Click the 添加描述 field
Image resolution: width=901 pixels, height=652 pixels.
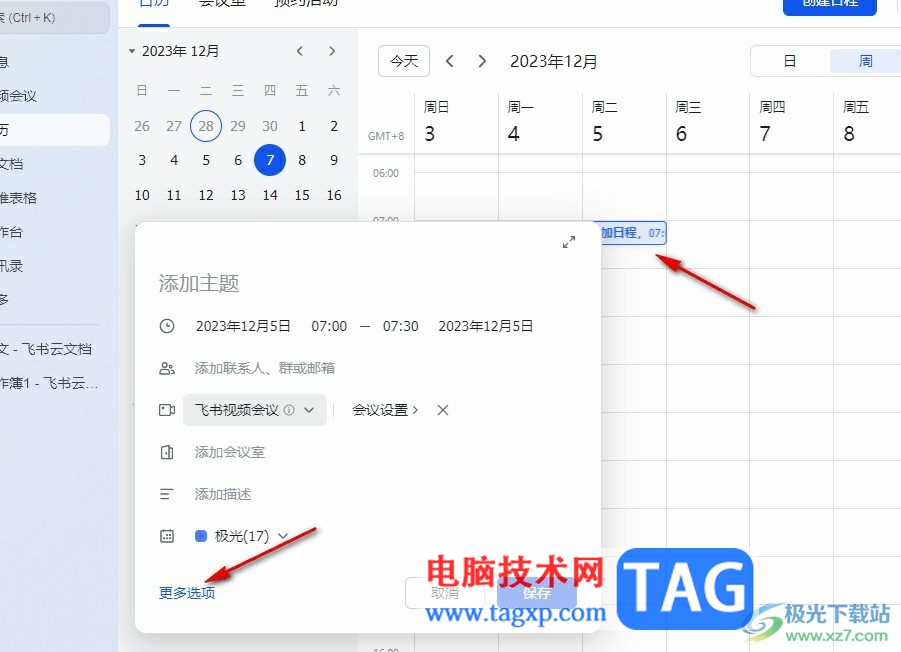[x=222, y=494]
